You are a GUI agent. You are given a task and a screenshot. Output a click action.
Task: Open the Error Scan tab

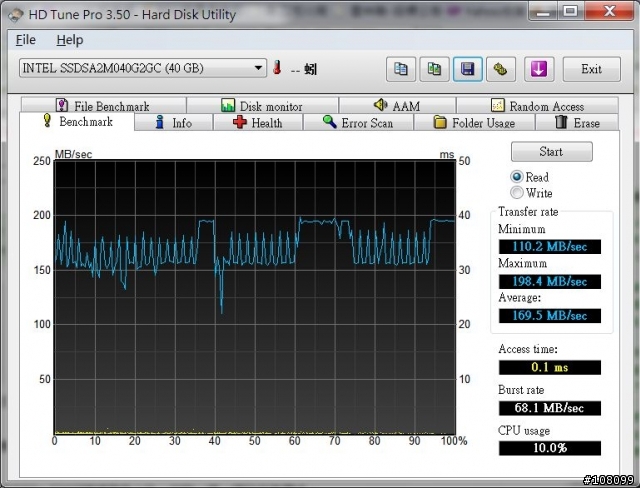[x=358, y=122]
